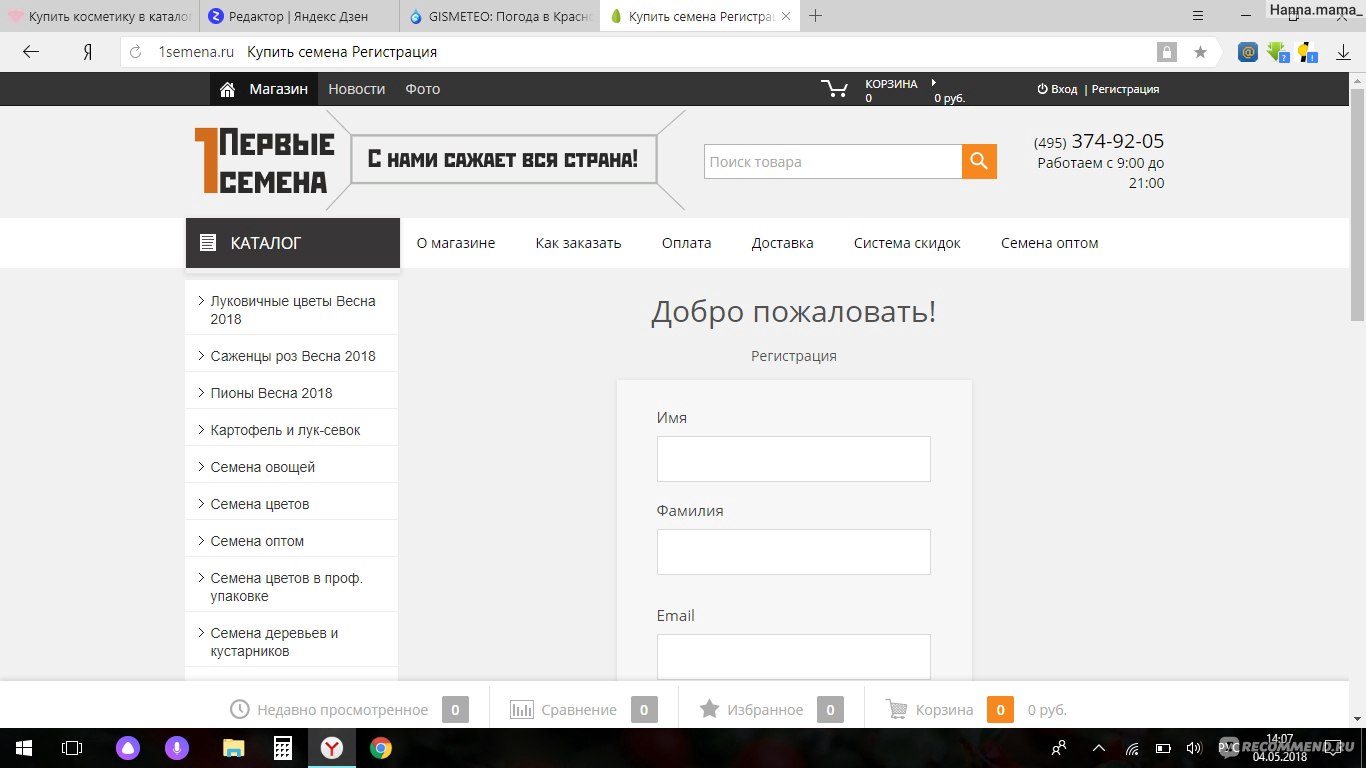Viewport: 1366px width, 768px height.
Task: Click the browser back arrow
Action: tap(31, 52)
